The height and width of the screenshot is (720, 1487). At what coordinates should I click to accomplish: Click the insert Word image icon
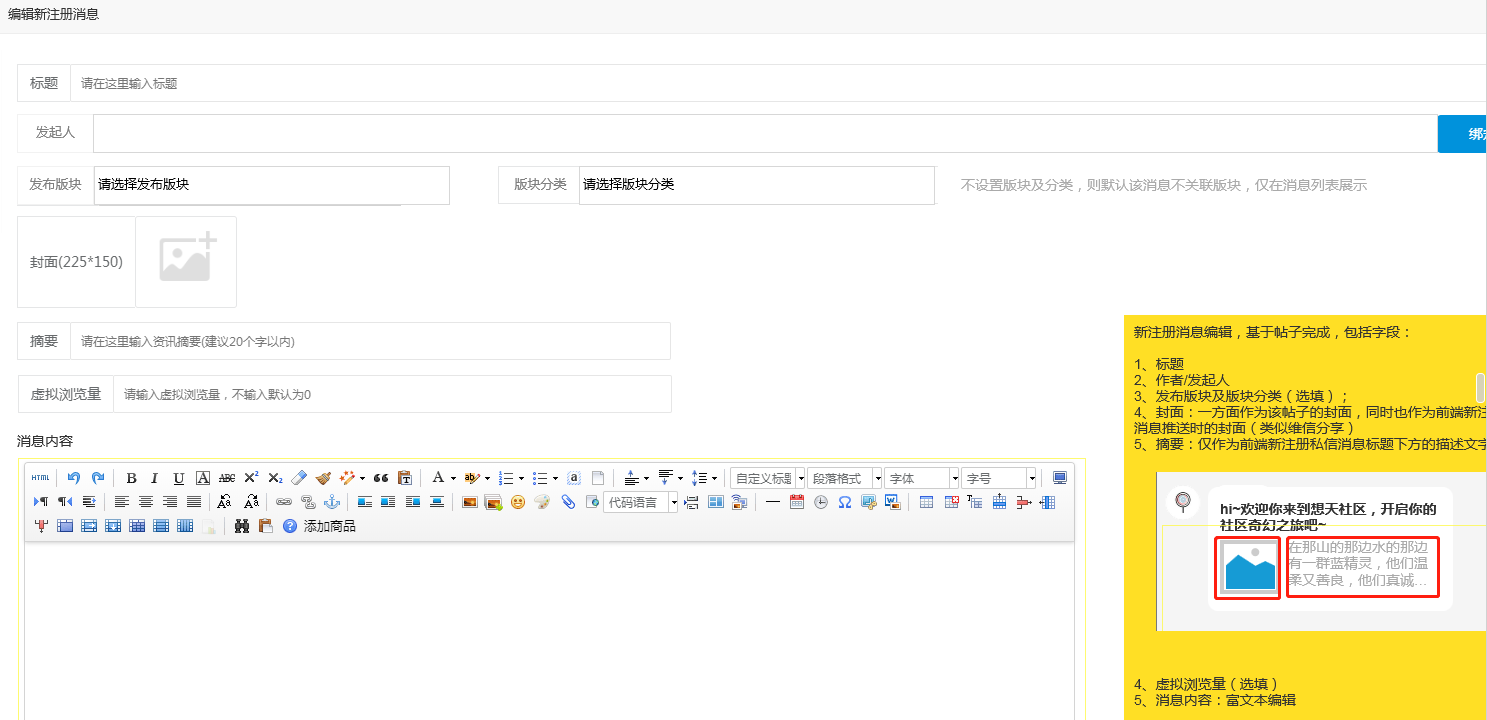tap(893, 502)
